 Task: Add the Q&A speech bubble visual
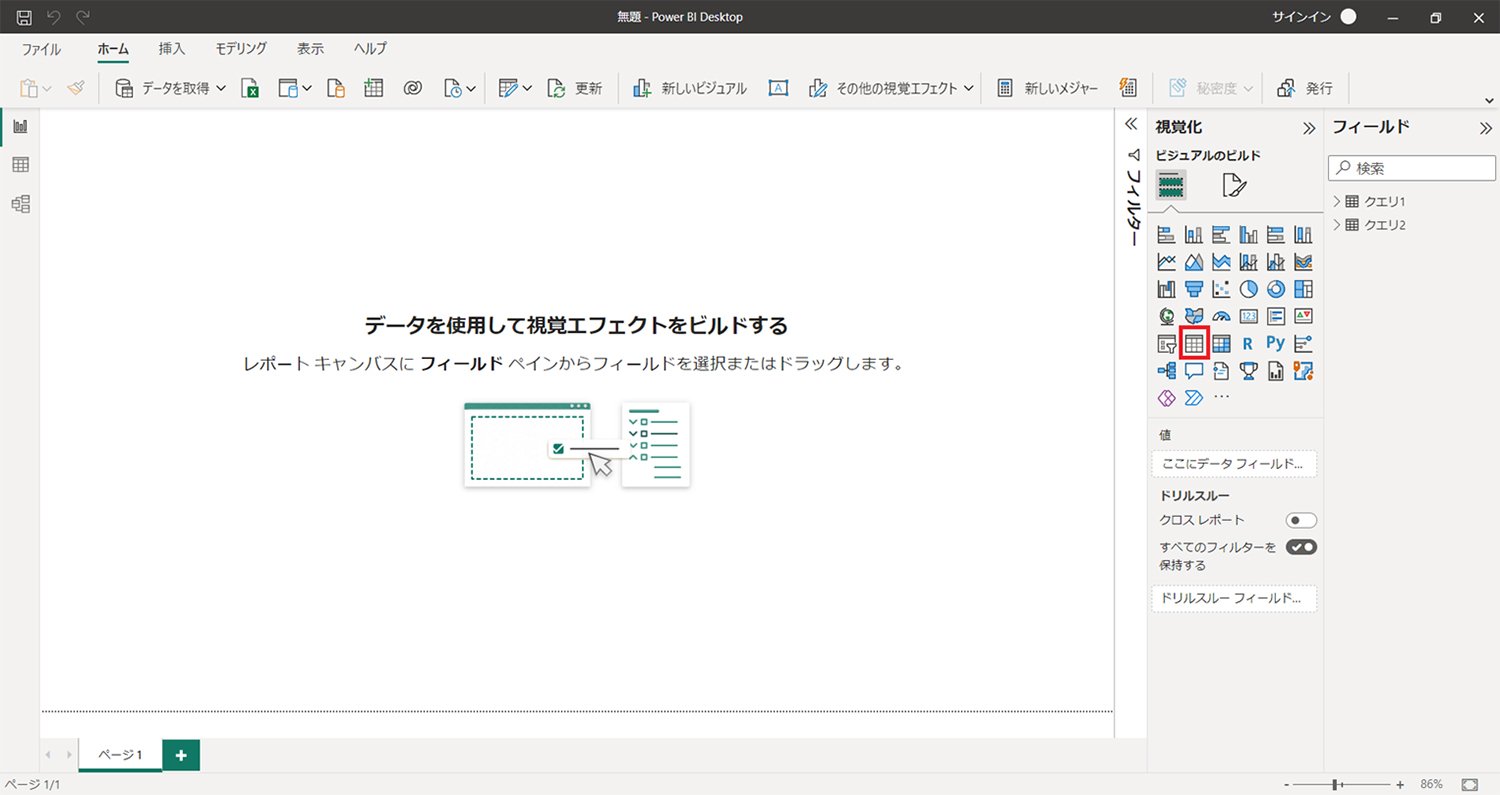pos(1194,371)
